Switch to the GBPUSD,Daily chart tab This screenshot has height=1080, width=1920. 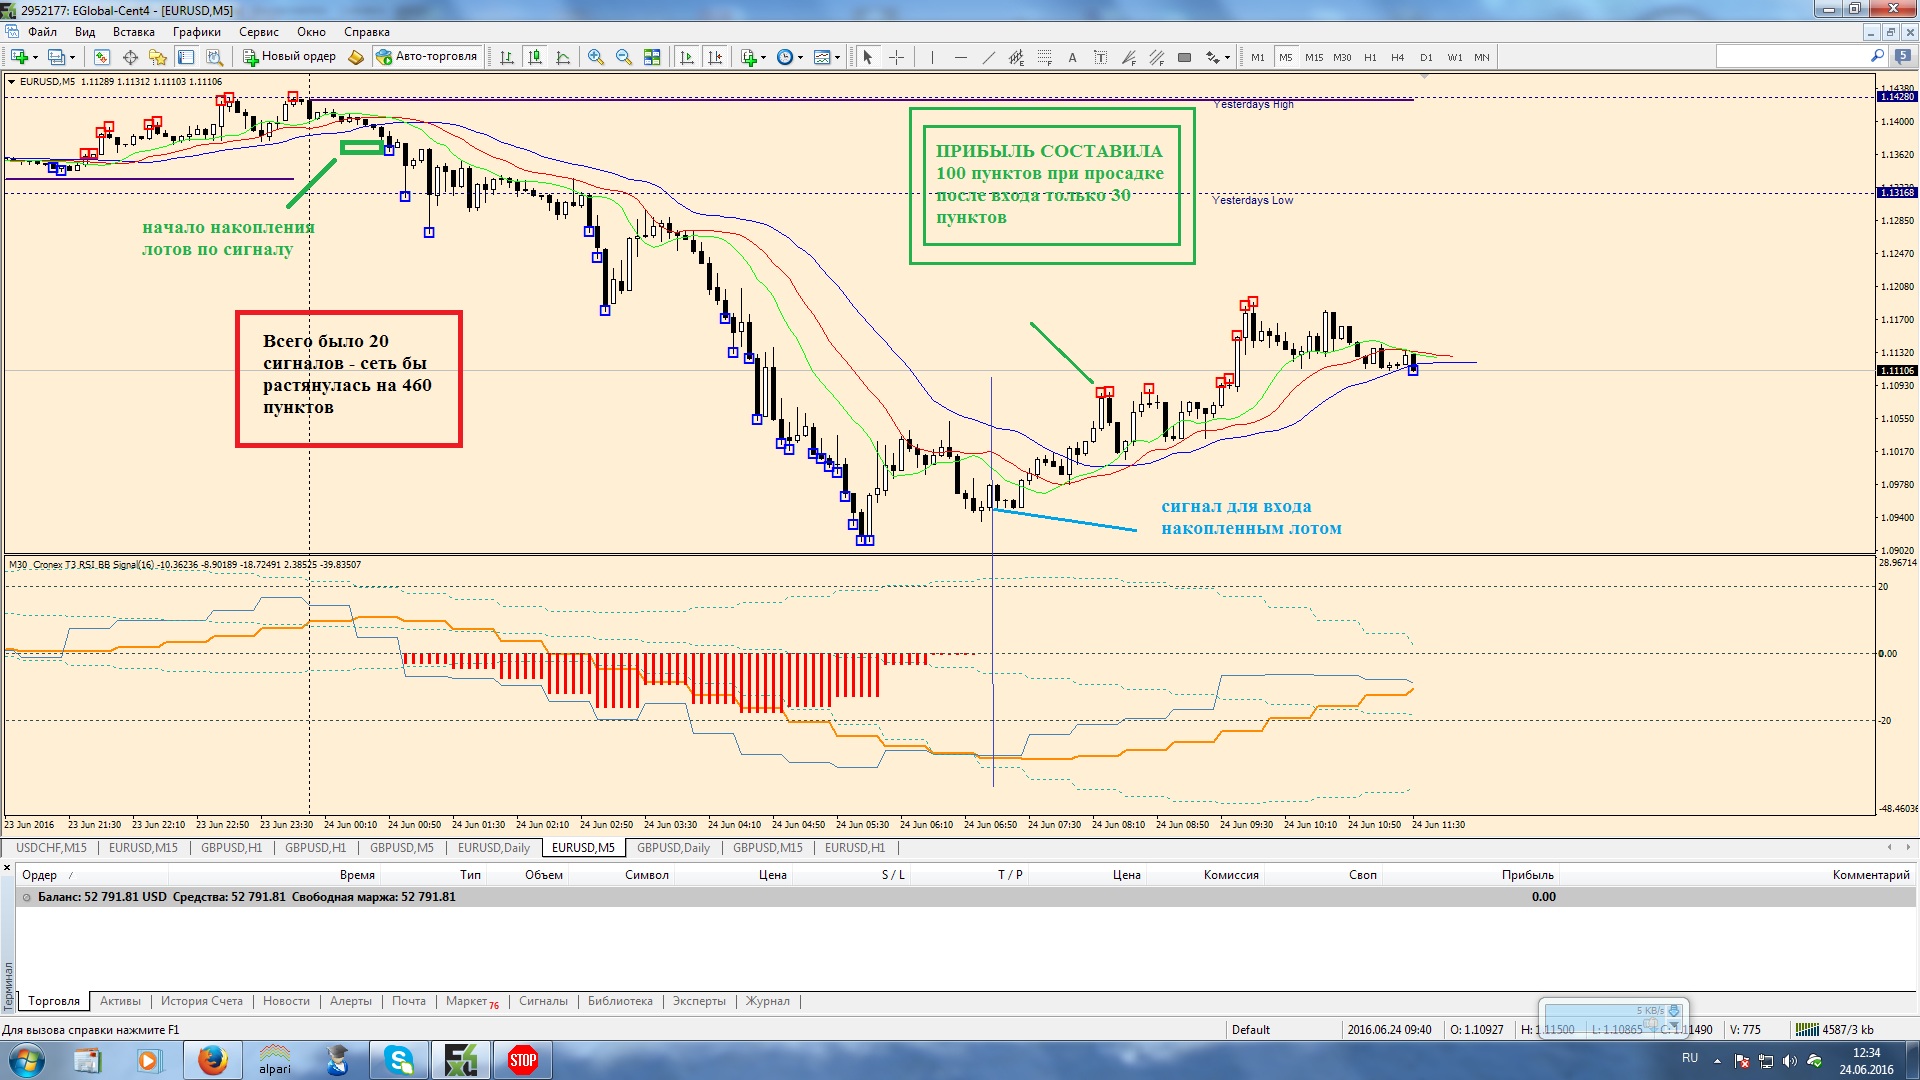point(673,848)
